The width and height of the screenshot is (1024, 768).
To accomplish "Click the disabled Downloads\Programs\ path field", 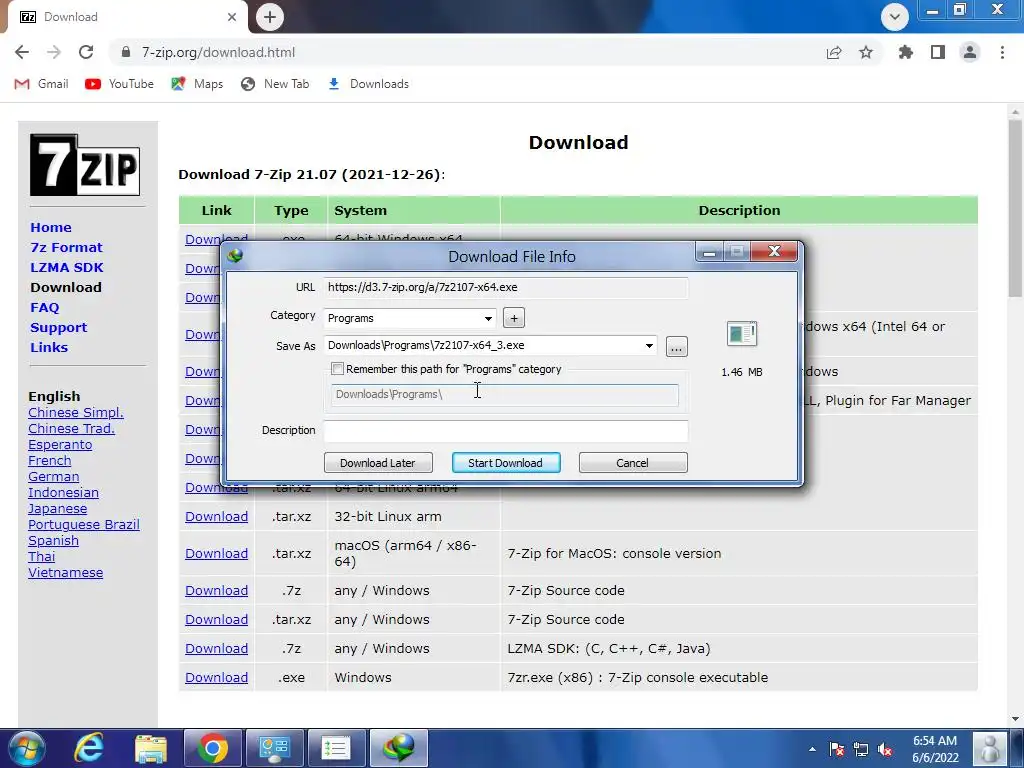I will 504,395.
